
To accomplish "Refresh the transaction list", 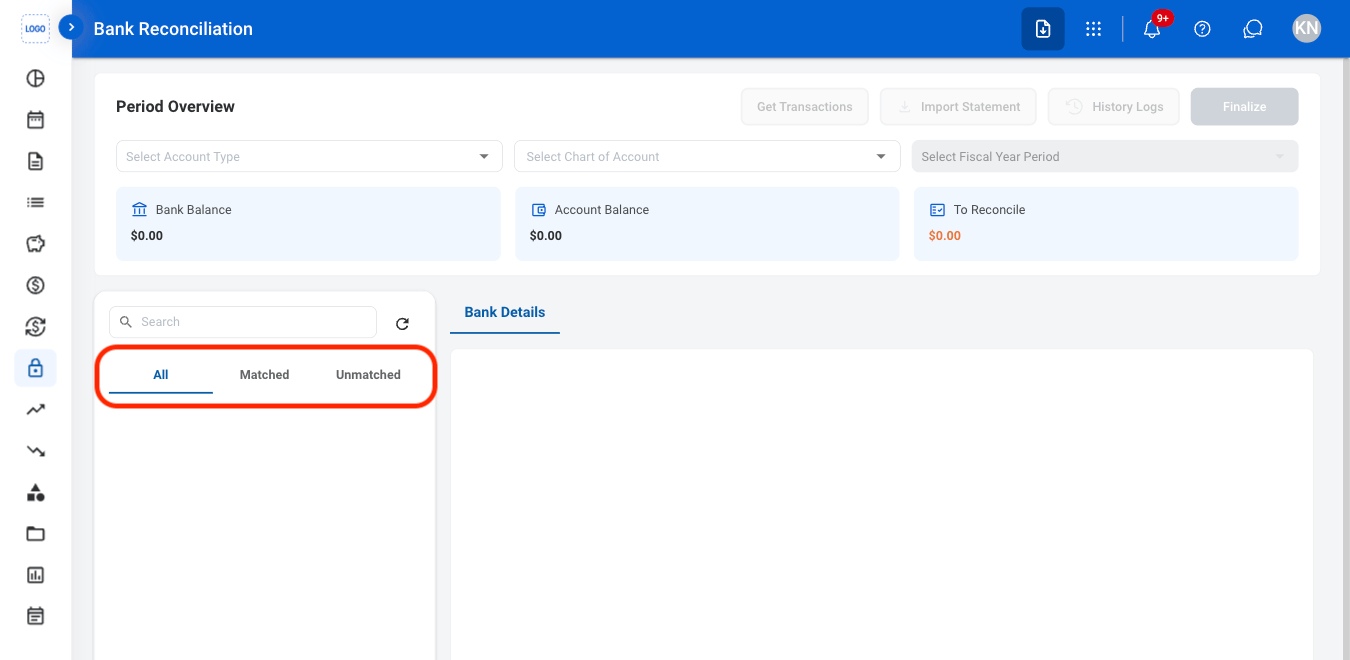I will [402, 323].
